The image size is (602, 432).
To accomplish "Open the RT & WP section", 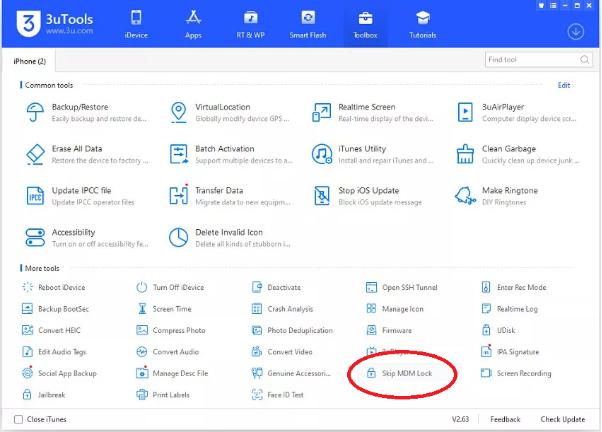I will pos(250,25).
